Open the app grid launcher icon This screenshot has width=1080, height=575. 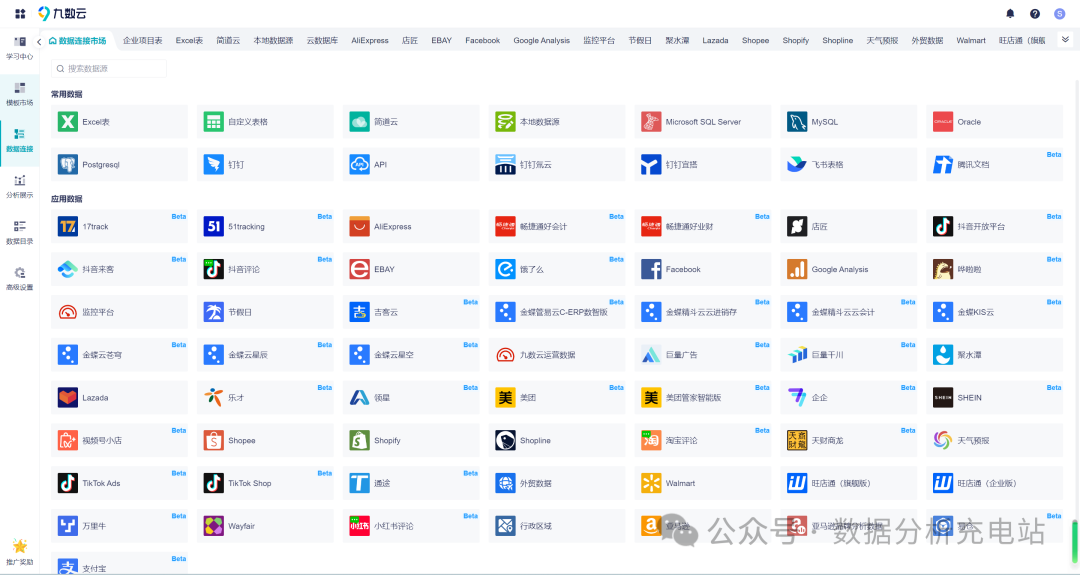coord(20,13)
